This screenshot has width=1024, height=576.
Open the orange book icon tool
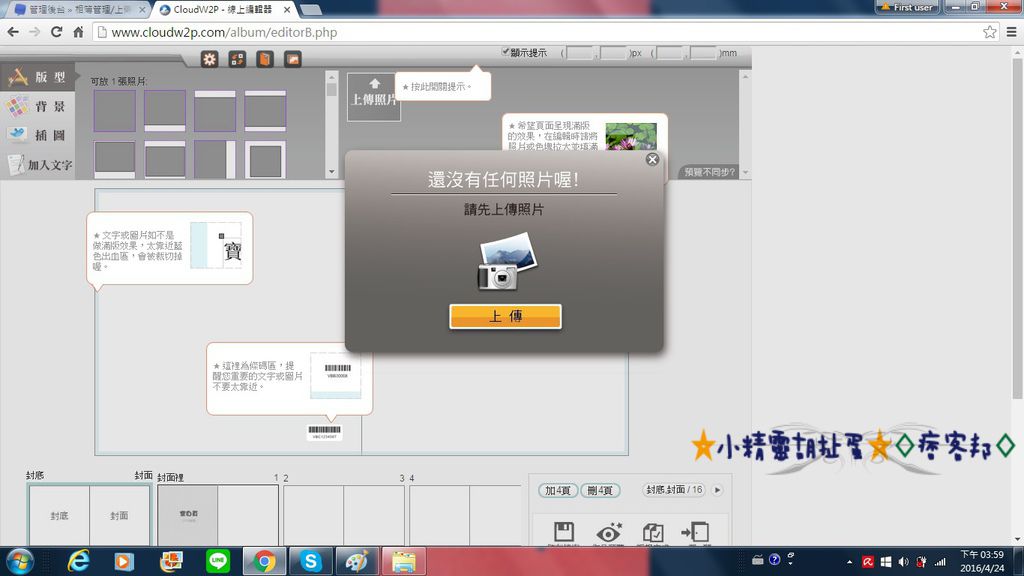pos(265,59)
